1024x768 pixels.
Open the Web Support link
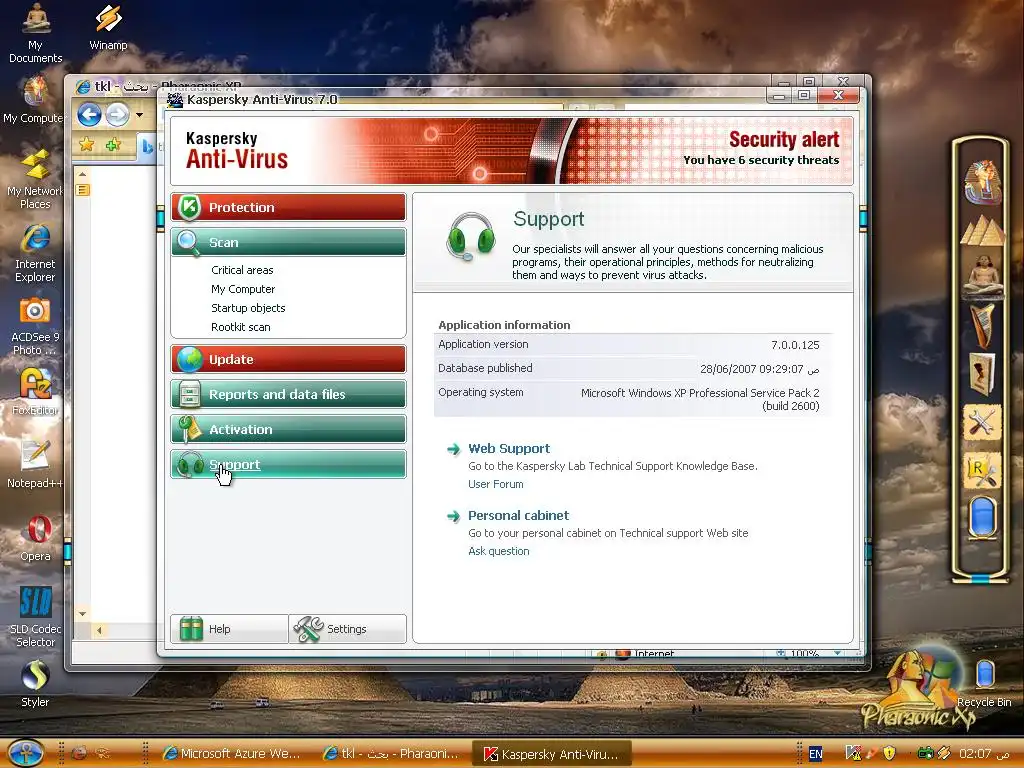coord(509,449)
